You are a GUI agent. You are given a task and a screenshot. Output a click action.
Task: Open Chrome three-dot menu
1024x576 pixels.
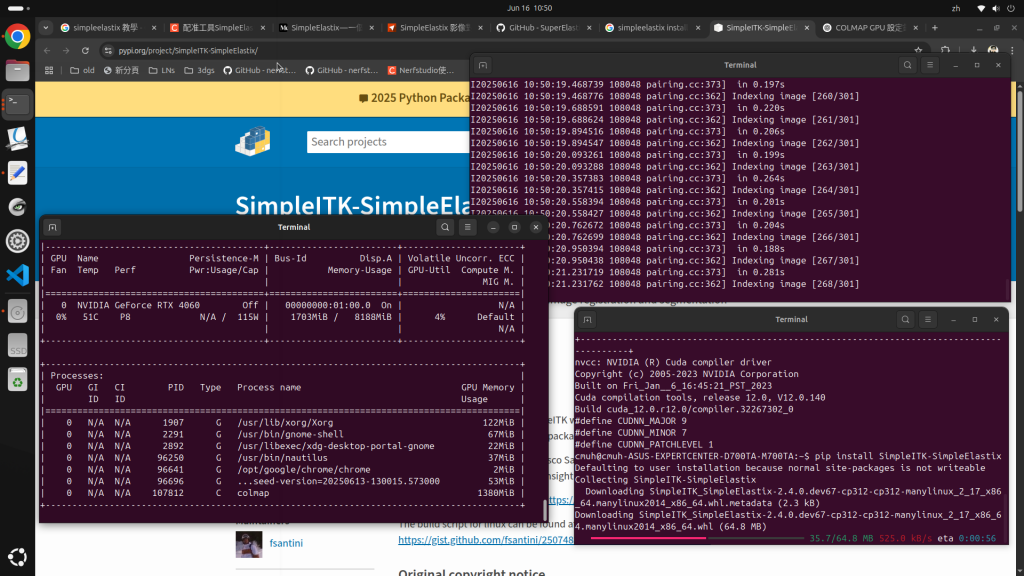pos(1012,50)
